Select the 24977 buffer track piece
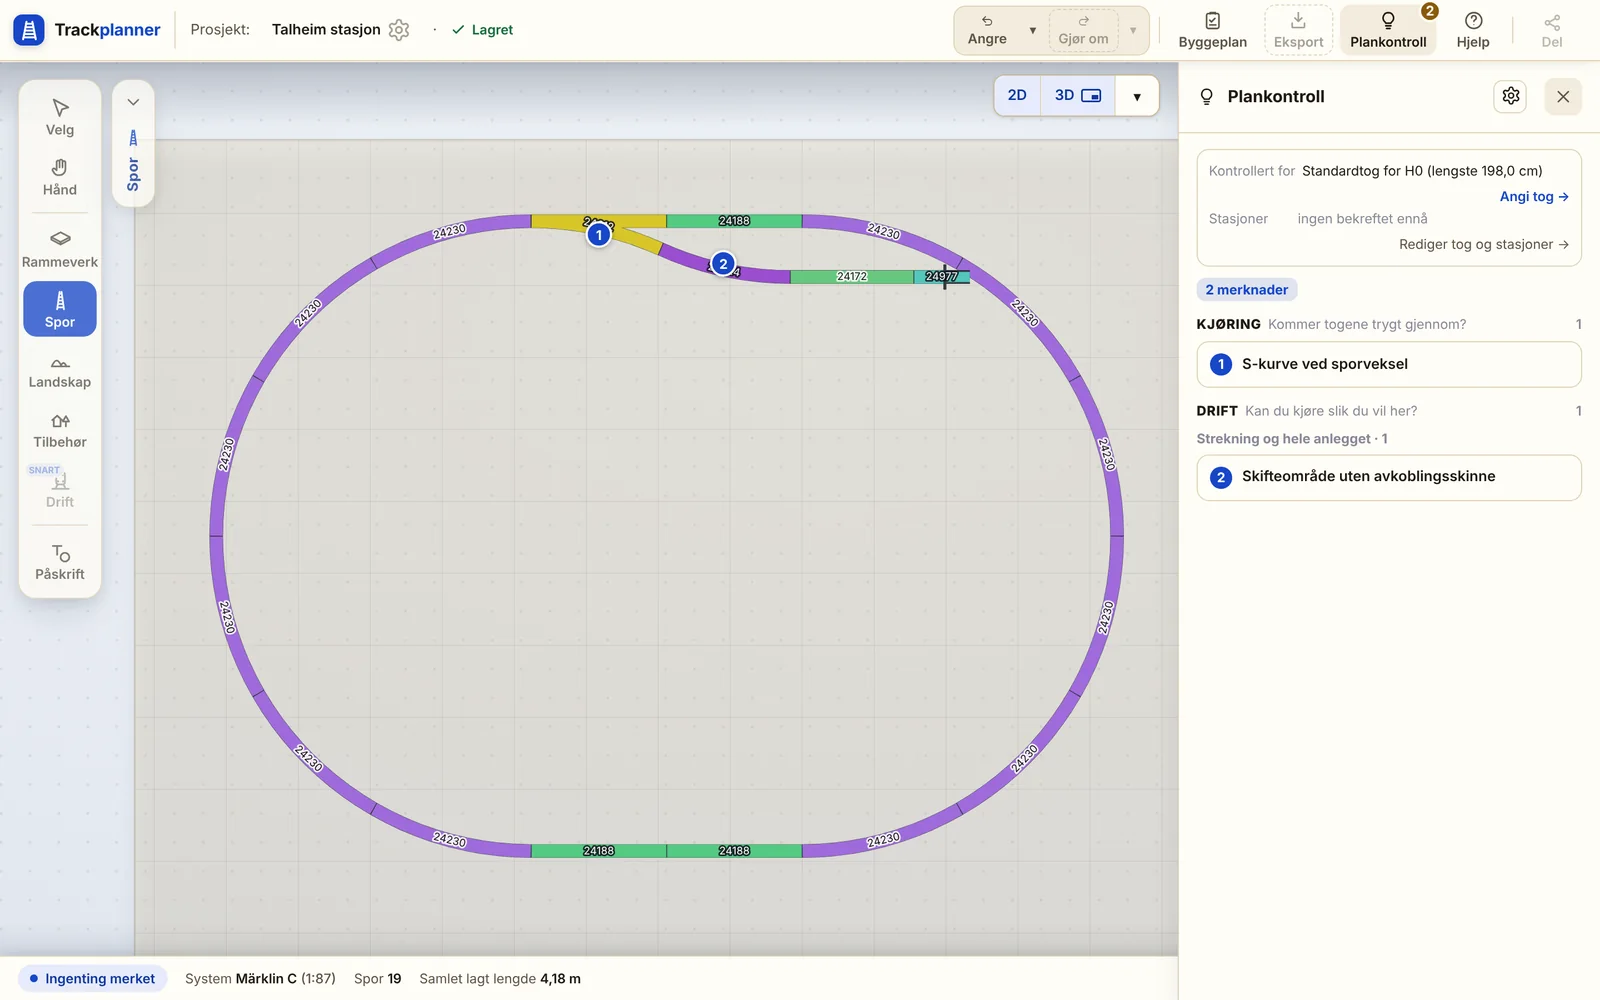The height and width of the screenshot is (1000, 1600). 941,276
